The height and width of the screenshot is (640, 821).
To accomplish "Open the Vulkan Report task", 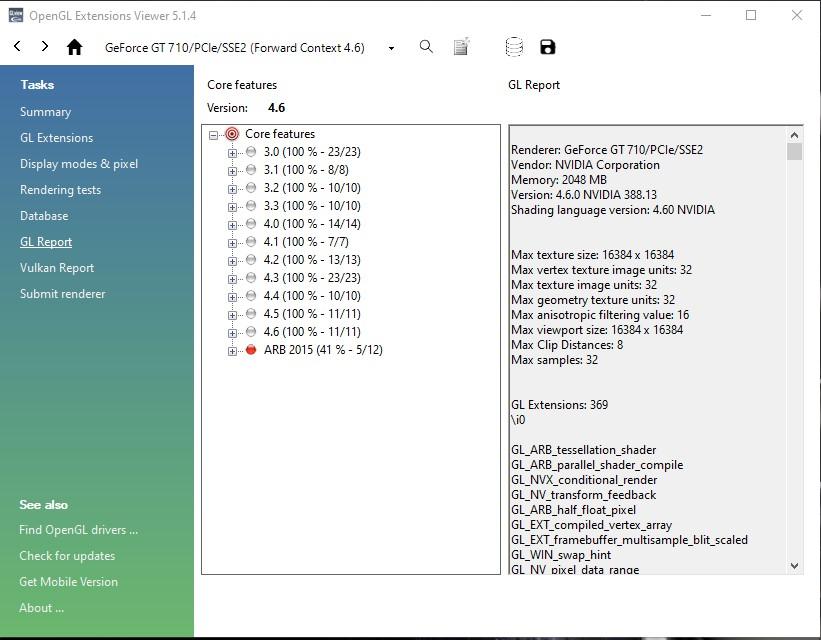I will [x=57, y=268].
